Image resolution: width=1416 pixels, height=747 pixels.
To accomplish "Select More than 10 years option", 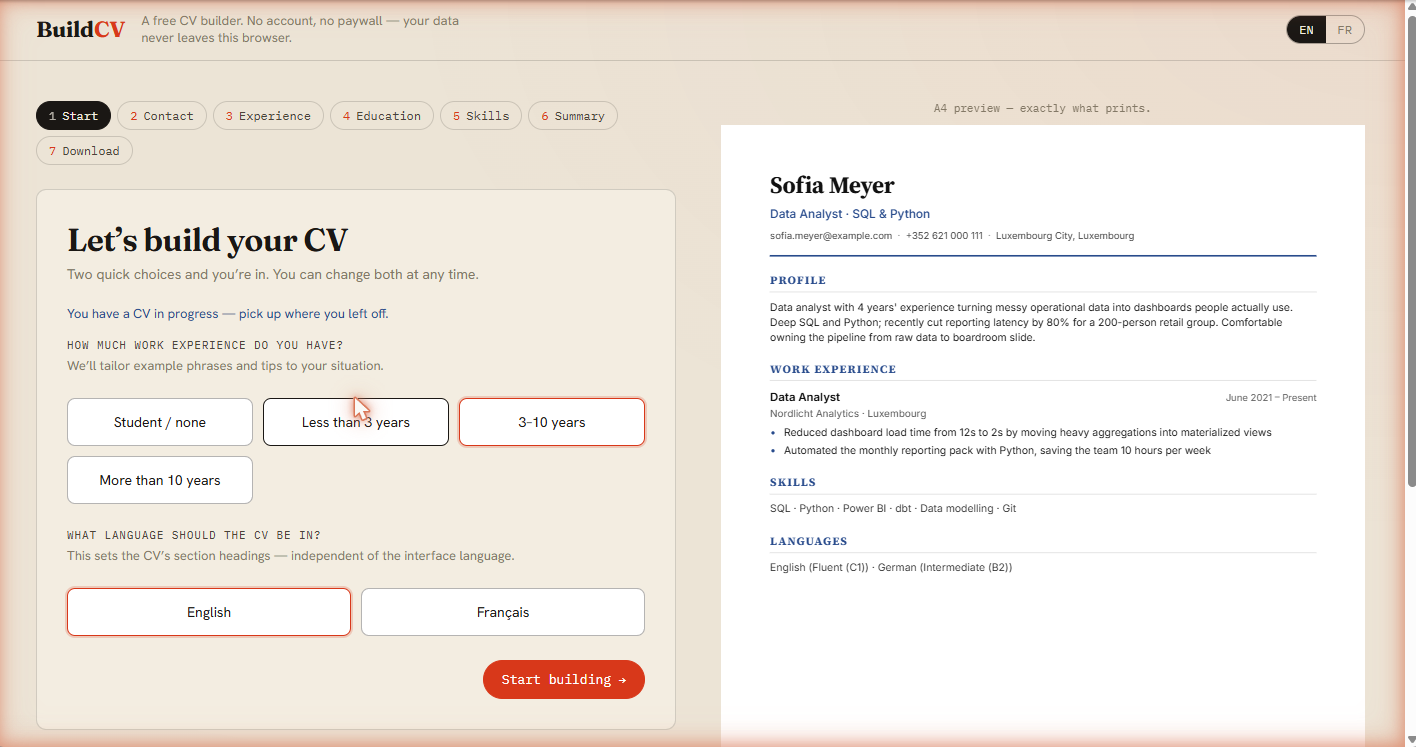I will [160, 480].
